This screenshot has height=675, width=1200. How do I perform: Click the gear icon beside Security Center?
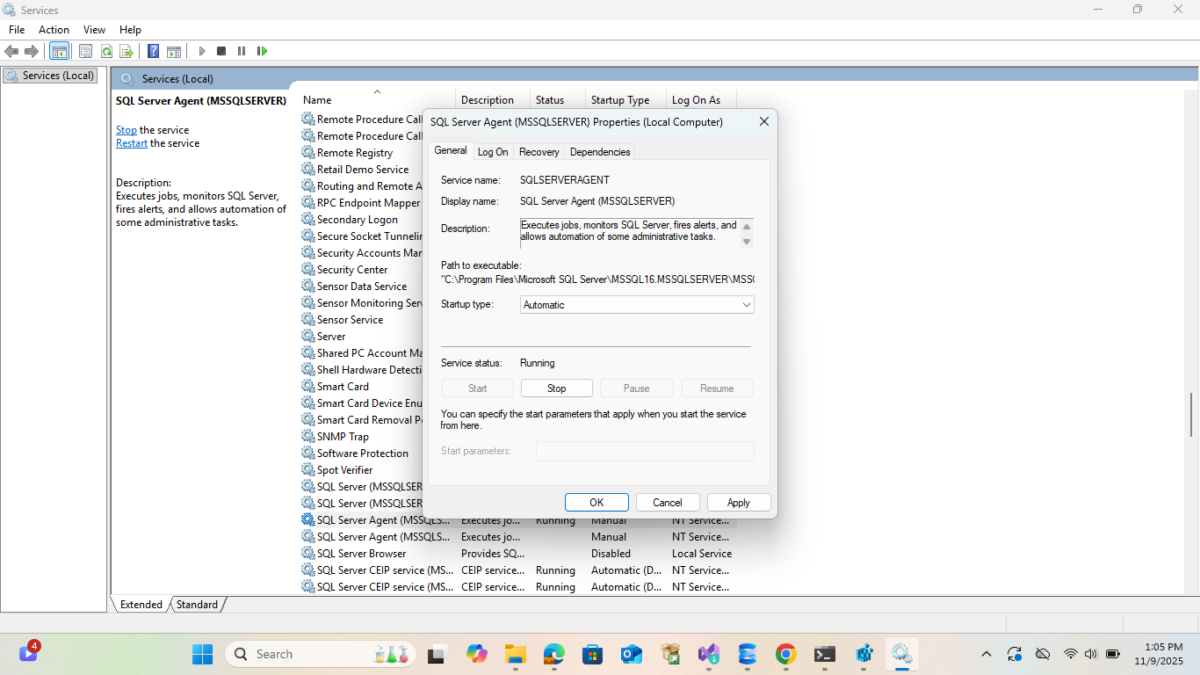click(x=308, y=269)
